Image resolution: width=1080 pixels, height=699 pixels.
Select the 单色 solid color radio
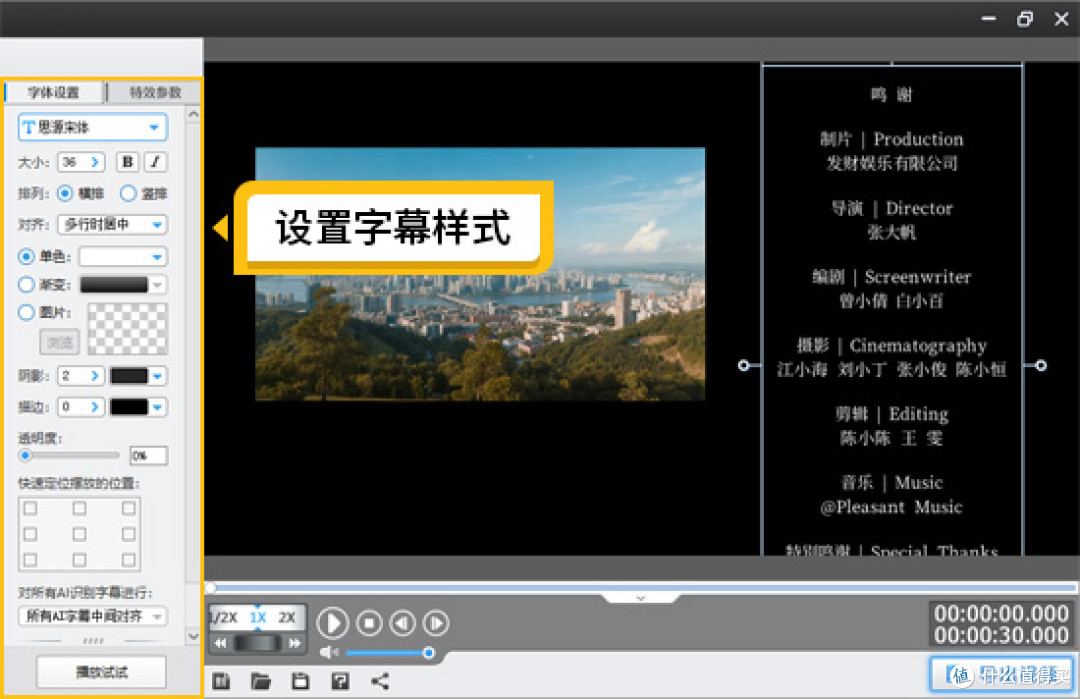click(x=26, y=257)
